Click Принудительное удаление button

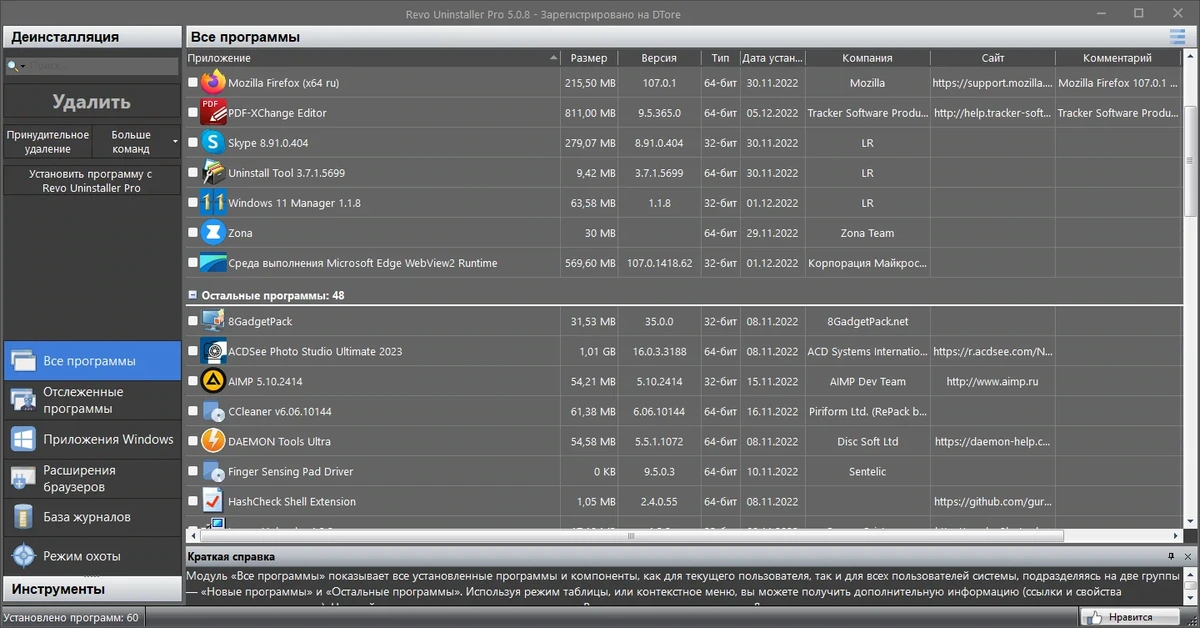48,141
